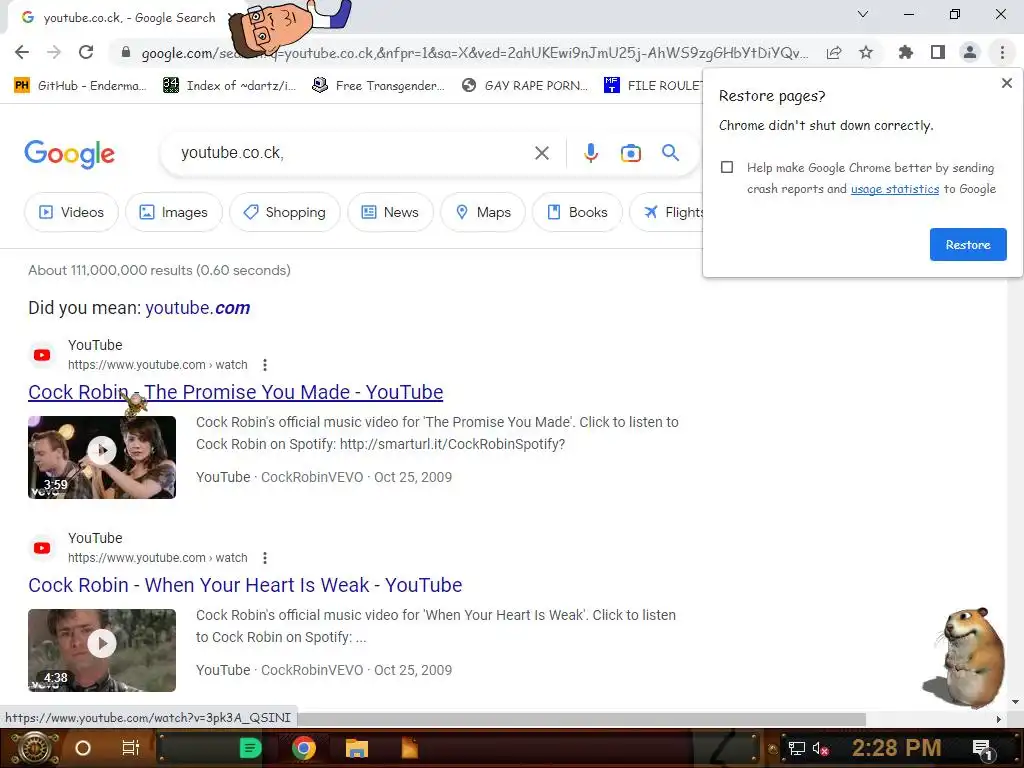Open the GitHub - Enderma... bookmark
This screenshot has width=1024, height=768.
coord(80,86)
